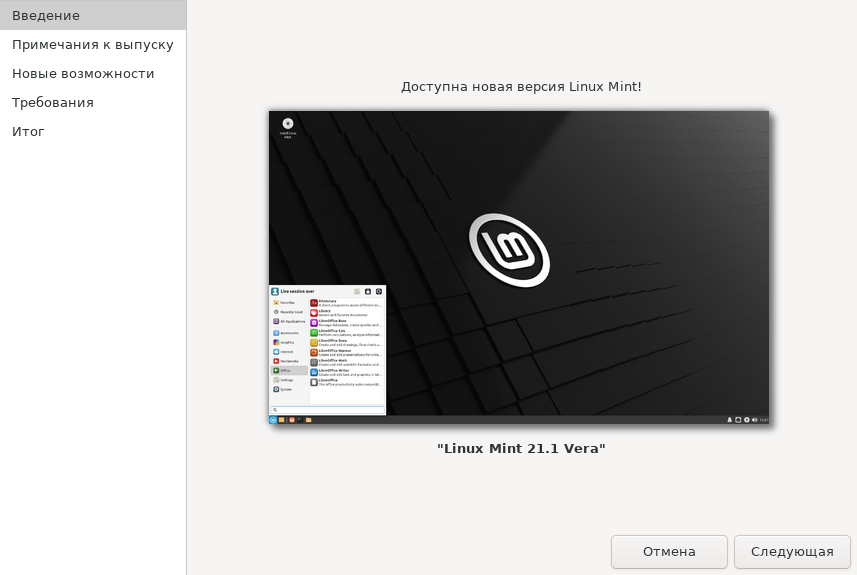Select the Введение sidebar page

[x=93, y=15]
